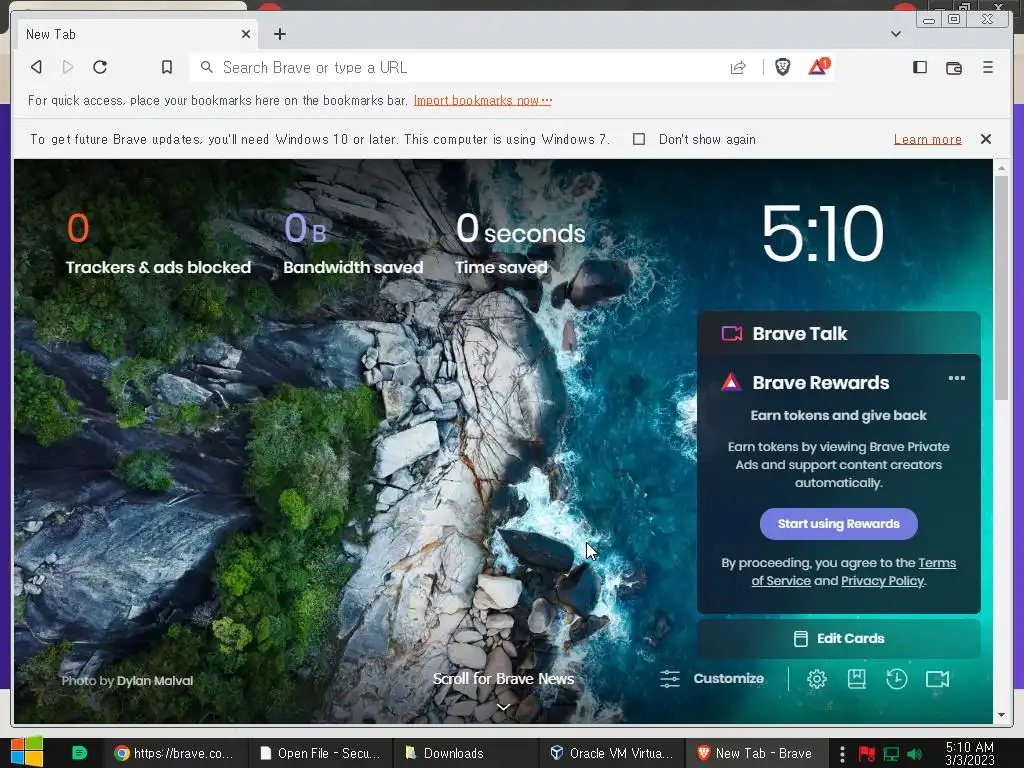
Task: Toggle the sidebar panel icon
Action: point(920,67)
